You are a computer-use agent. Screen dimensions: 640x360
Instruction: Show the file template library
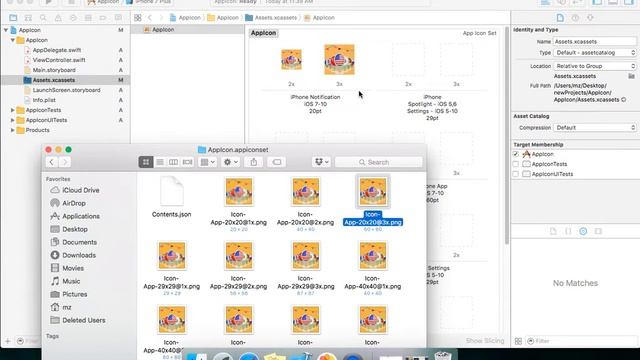pos(553,231)
